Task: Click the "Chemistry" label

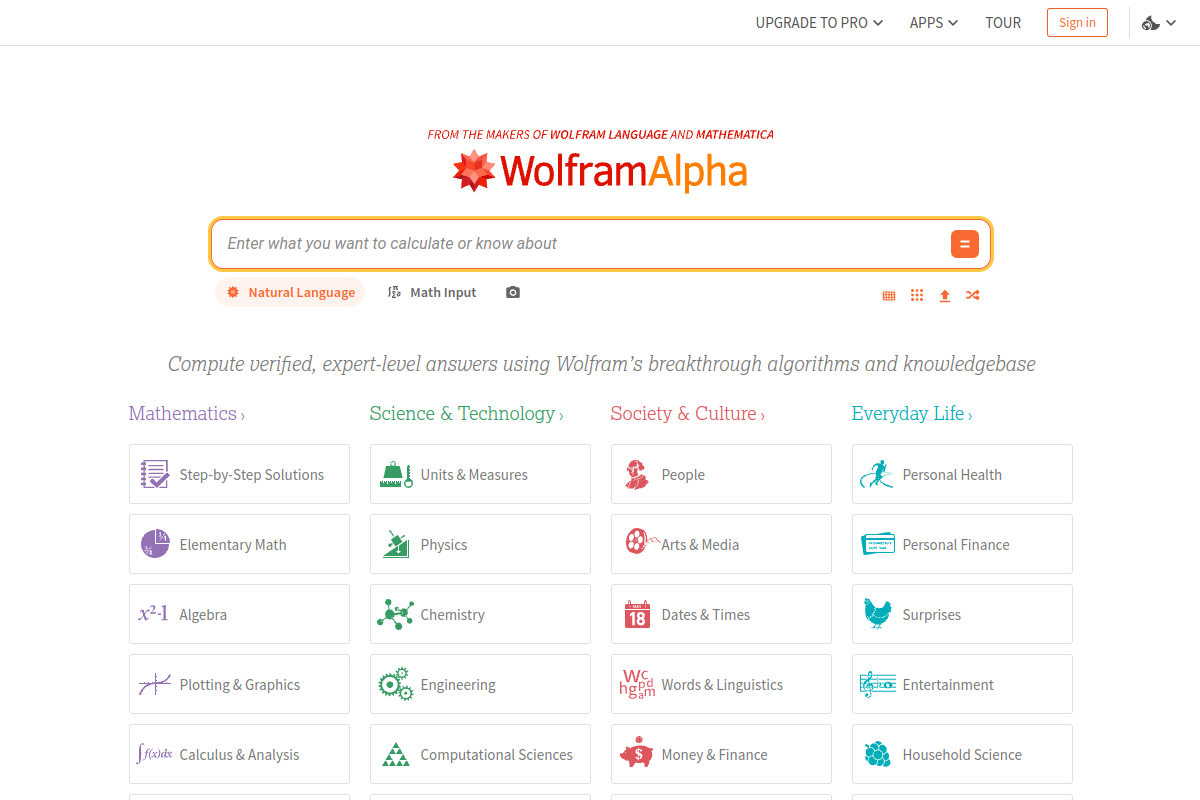Action: (x=453, y=615)
